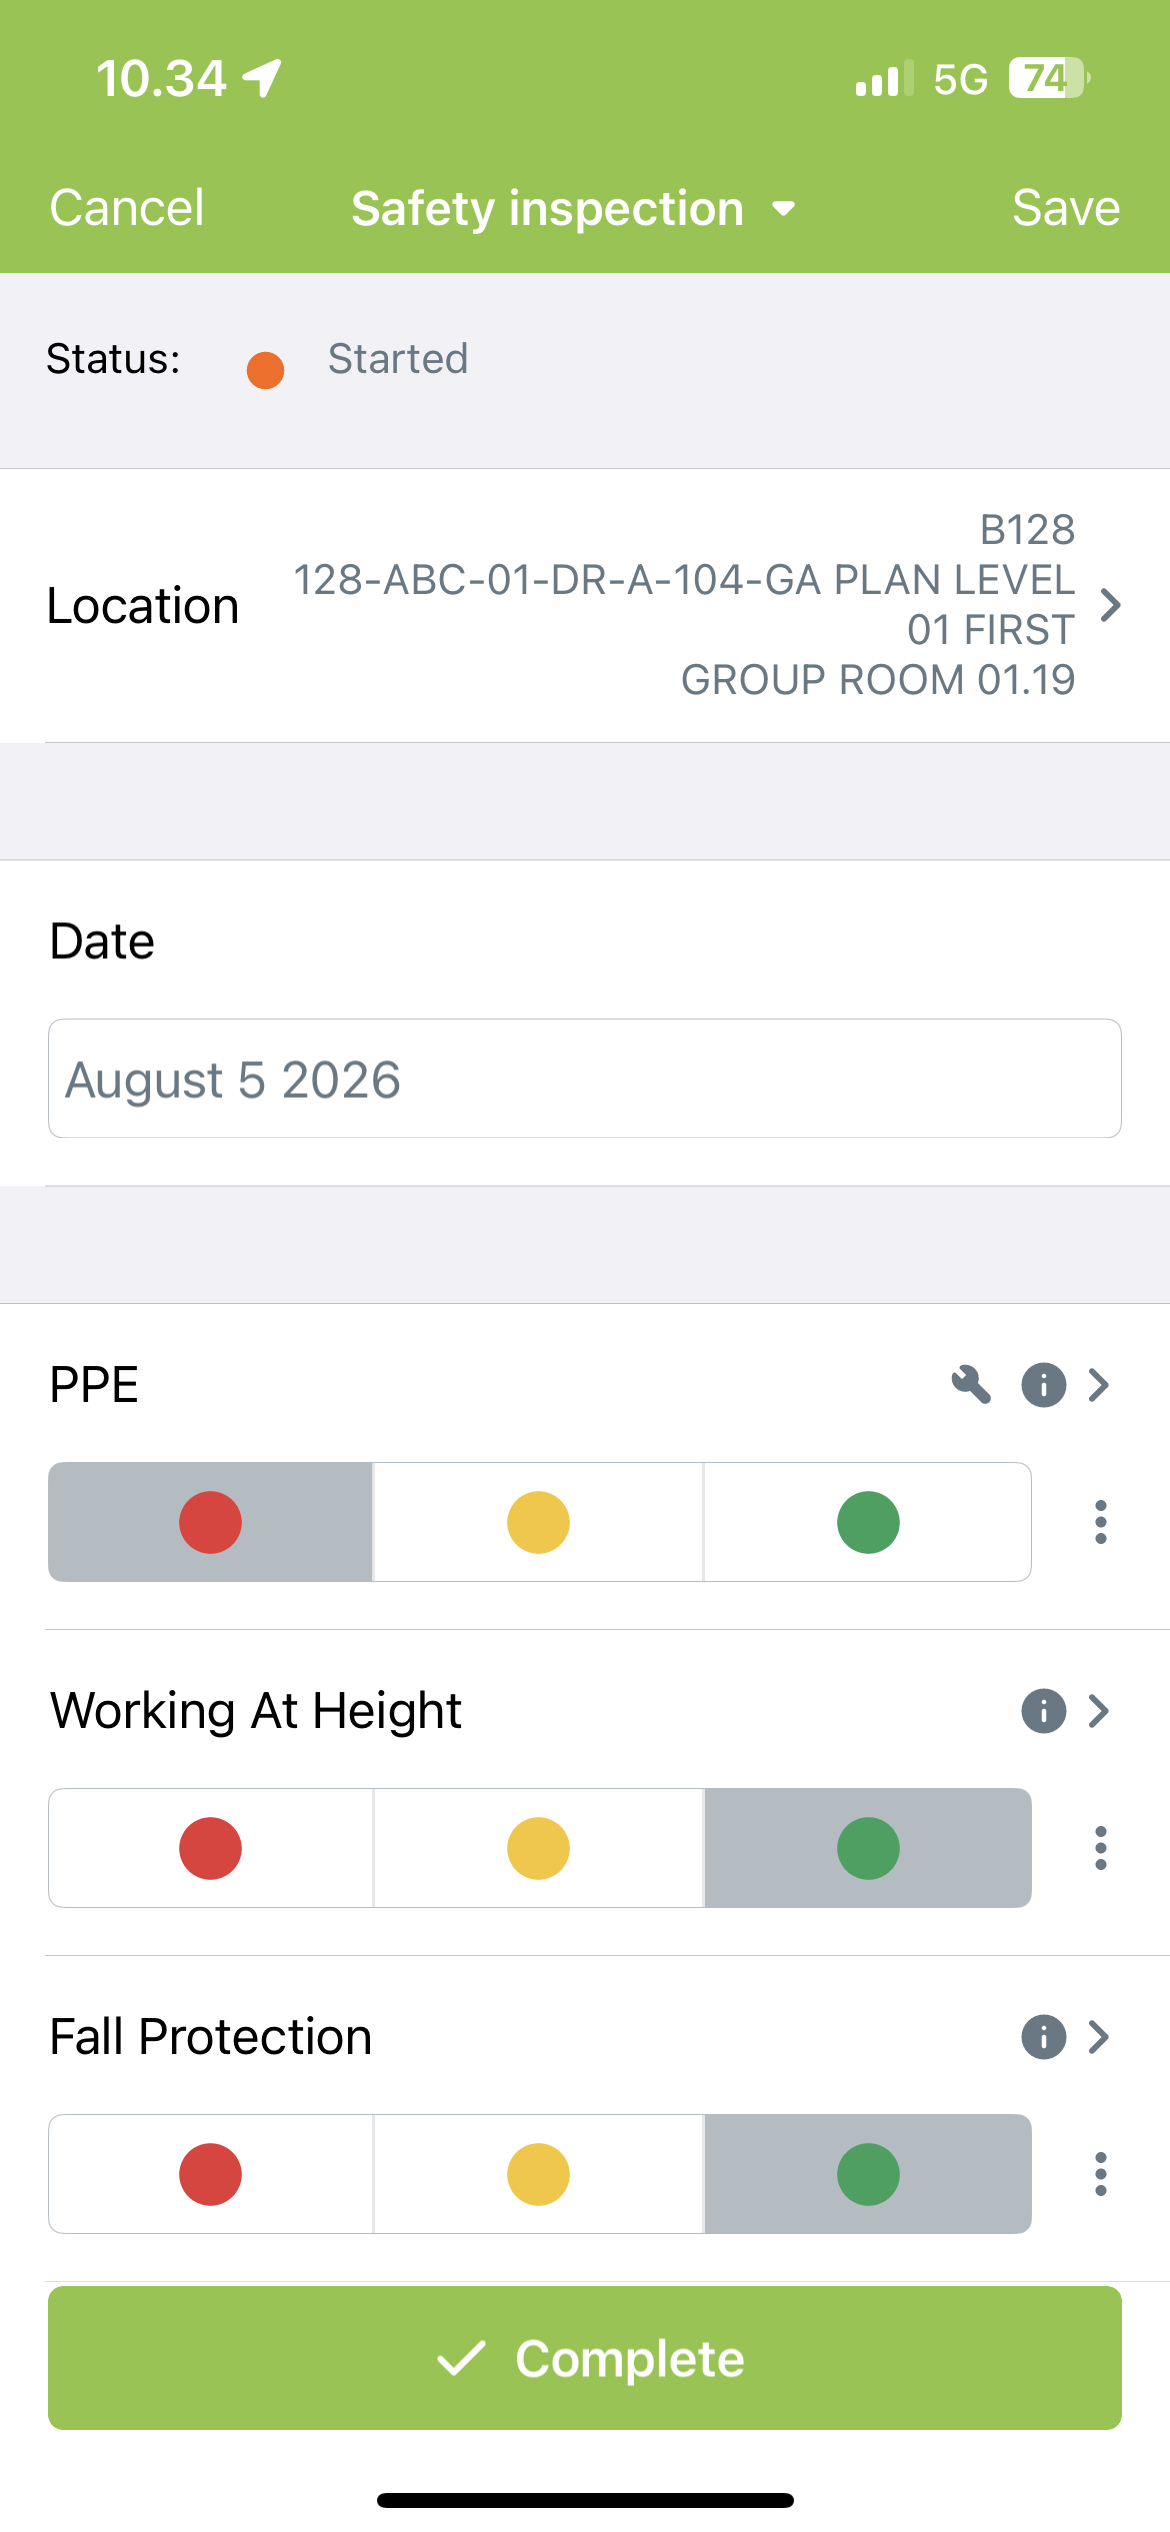Tap the orange Started status dot
1170x2532 pixels.
266,370
